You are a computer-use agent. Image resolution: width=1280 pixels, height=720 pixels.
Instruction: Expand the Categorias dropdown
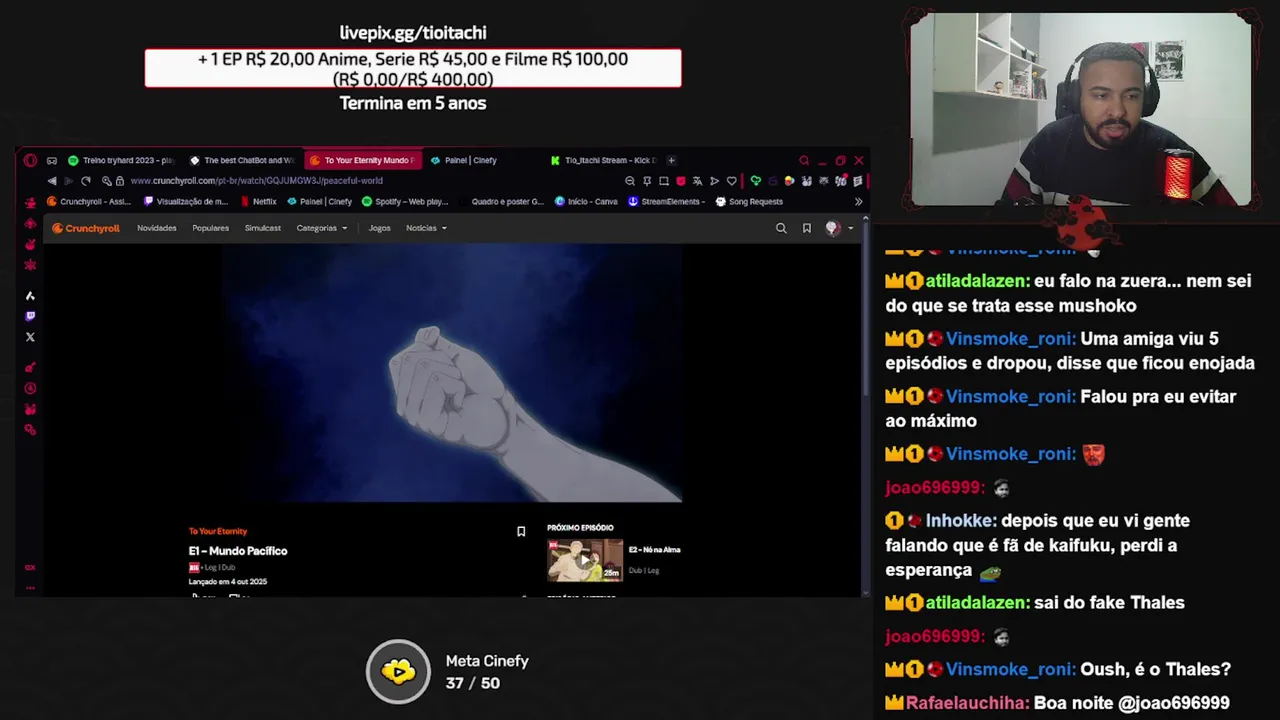[x=322, y=228]
